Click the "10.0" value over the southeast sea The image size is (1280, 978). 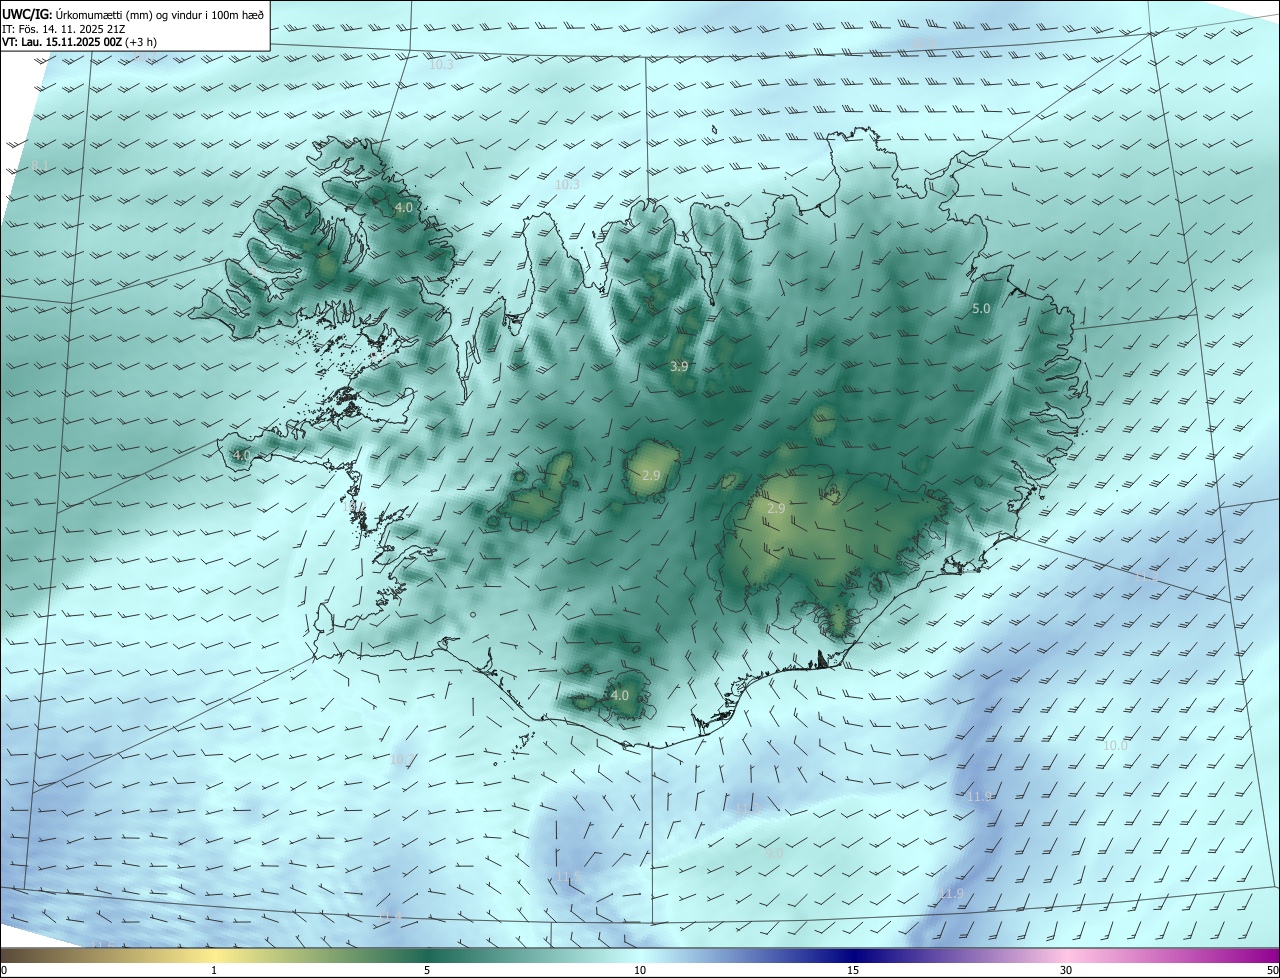point(1115,746)
